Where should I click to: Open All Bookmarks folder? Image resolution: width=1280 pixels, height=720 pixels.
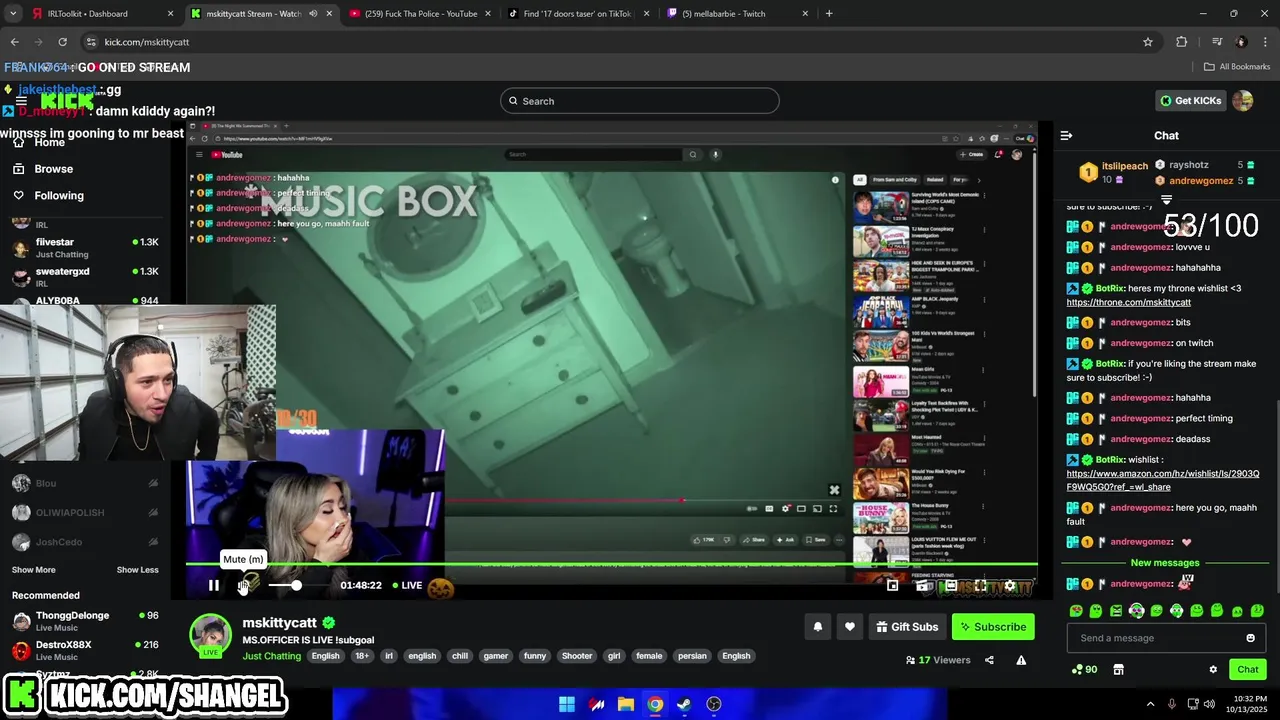click(1237, 67)
